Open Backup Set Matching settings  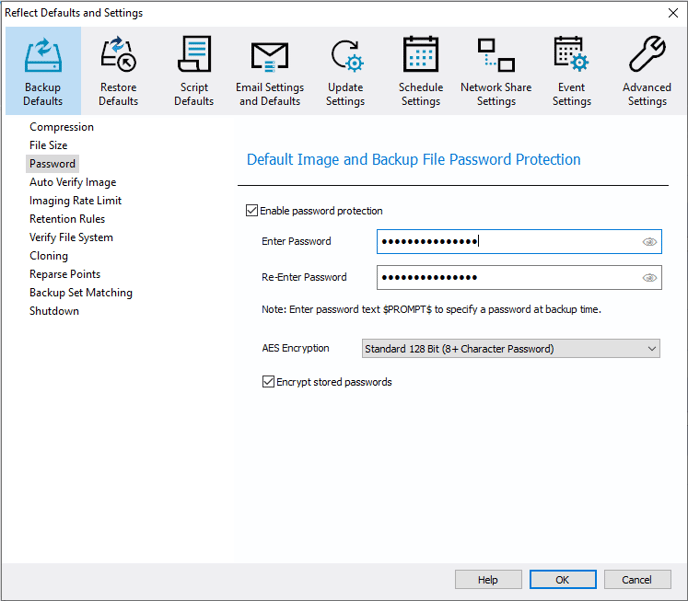coord(81,293)
